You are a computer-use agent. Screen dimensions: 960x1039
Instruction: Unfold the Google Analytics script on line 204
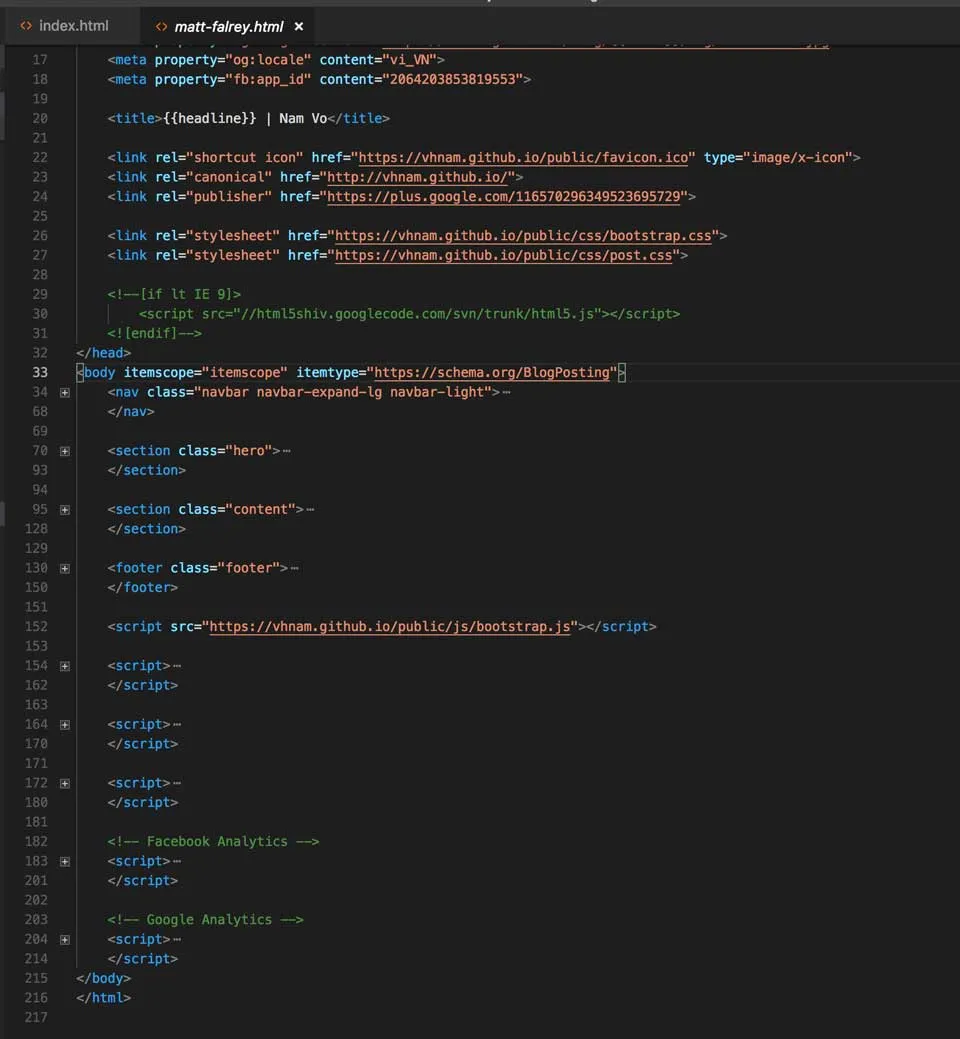(65, 940)
